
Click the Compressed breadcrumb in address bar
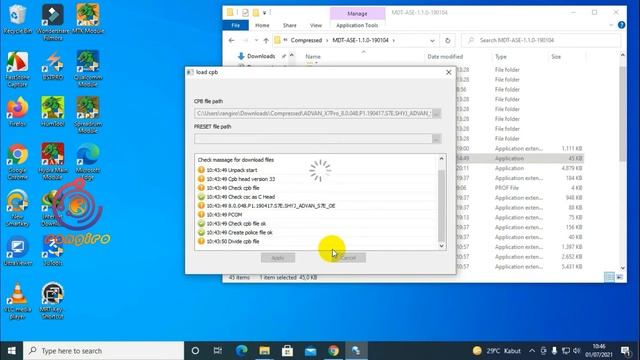[306, 40]
